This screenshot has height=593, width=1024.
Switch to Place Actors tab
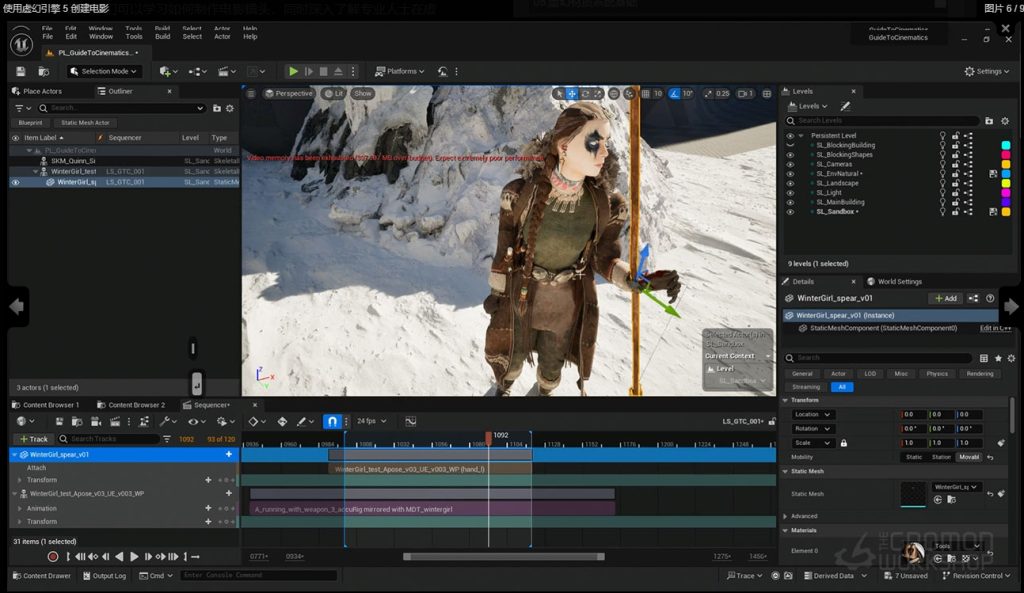(x=37, y=91)
